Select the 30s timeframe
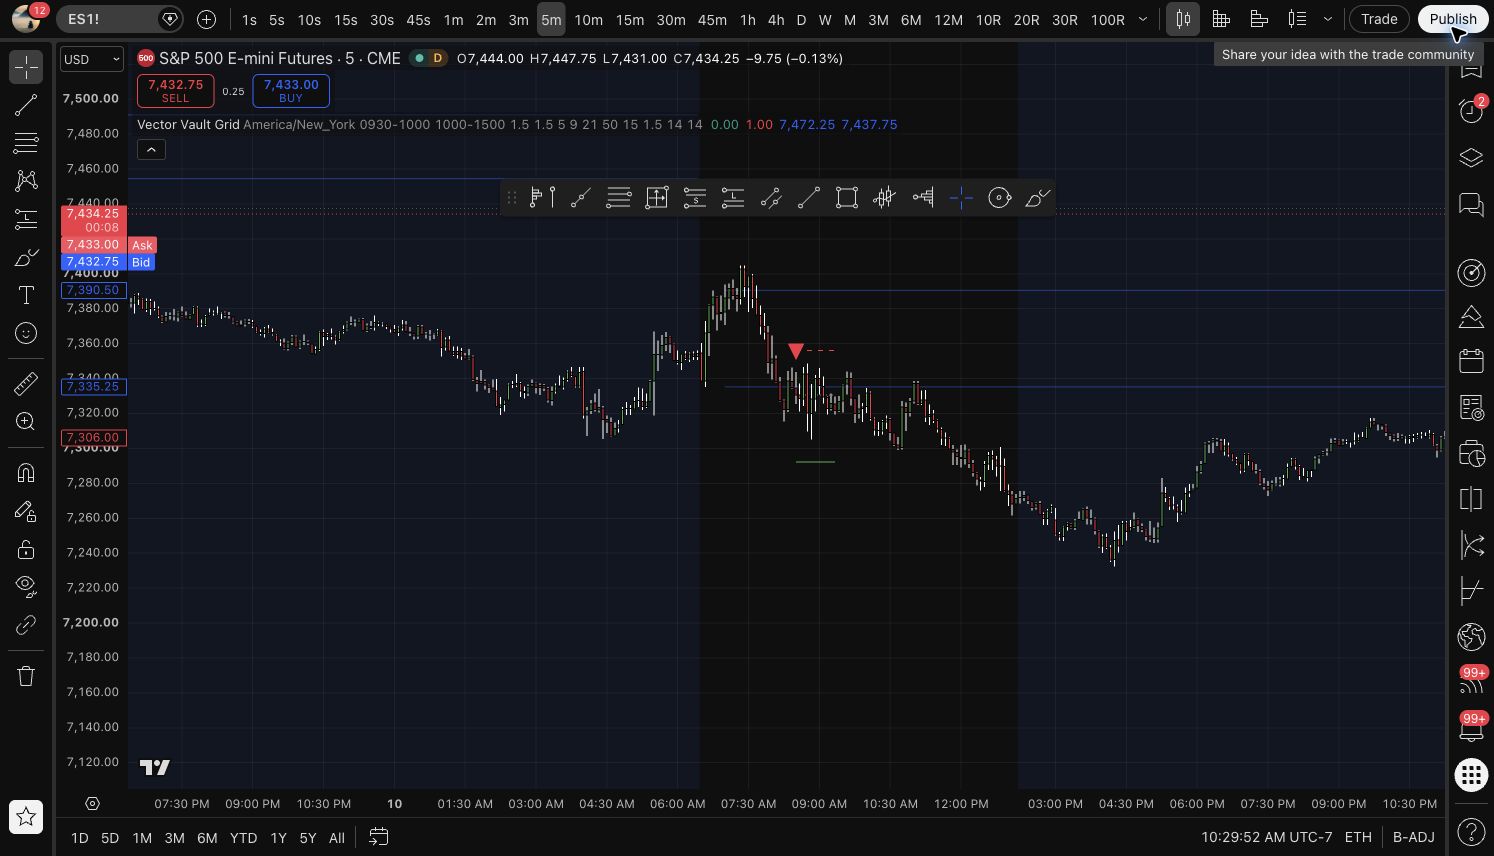 [x=381, y=19]
